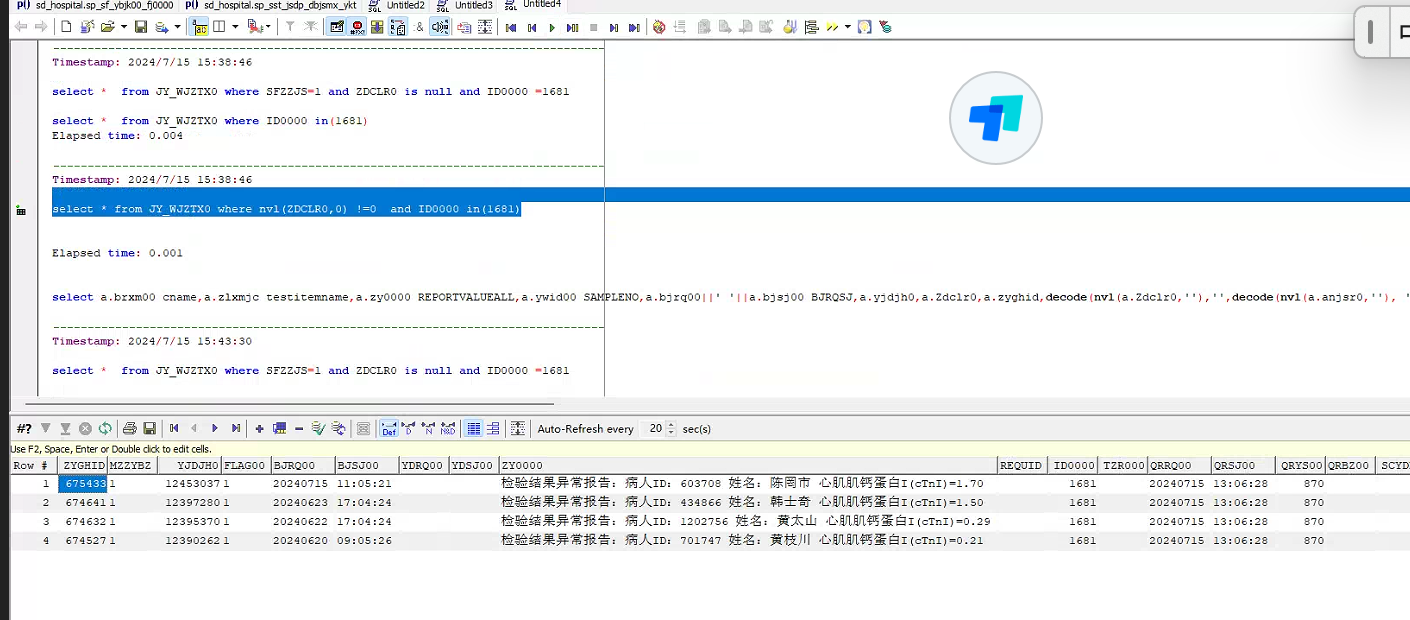Viewport: 1410px width, 620px height.
Task: Click the floating blue logo circle
Action: click(995, 118)
